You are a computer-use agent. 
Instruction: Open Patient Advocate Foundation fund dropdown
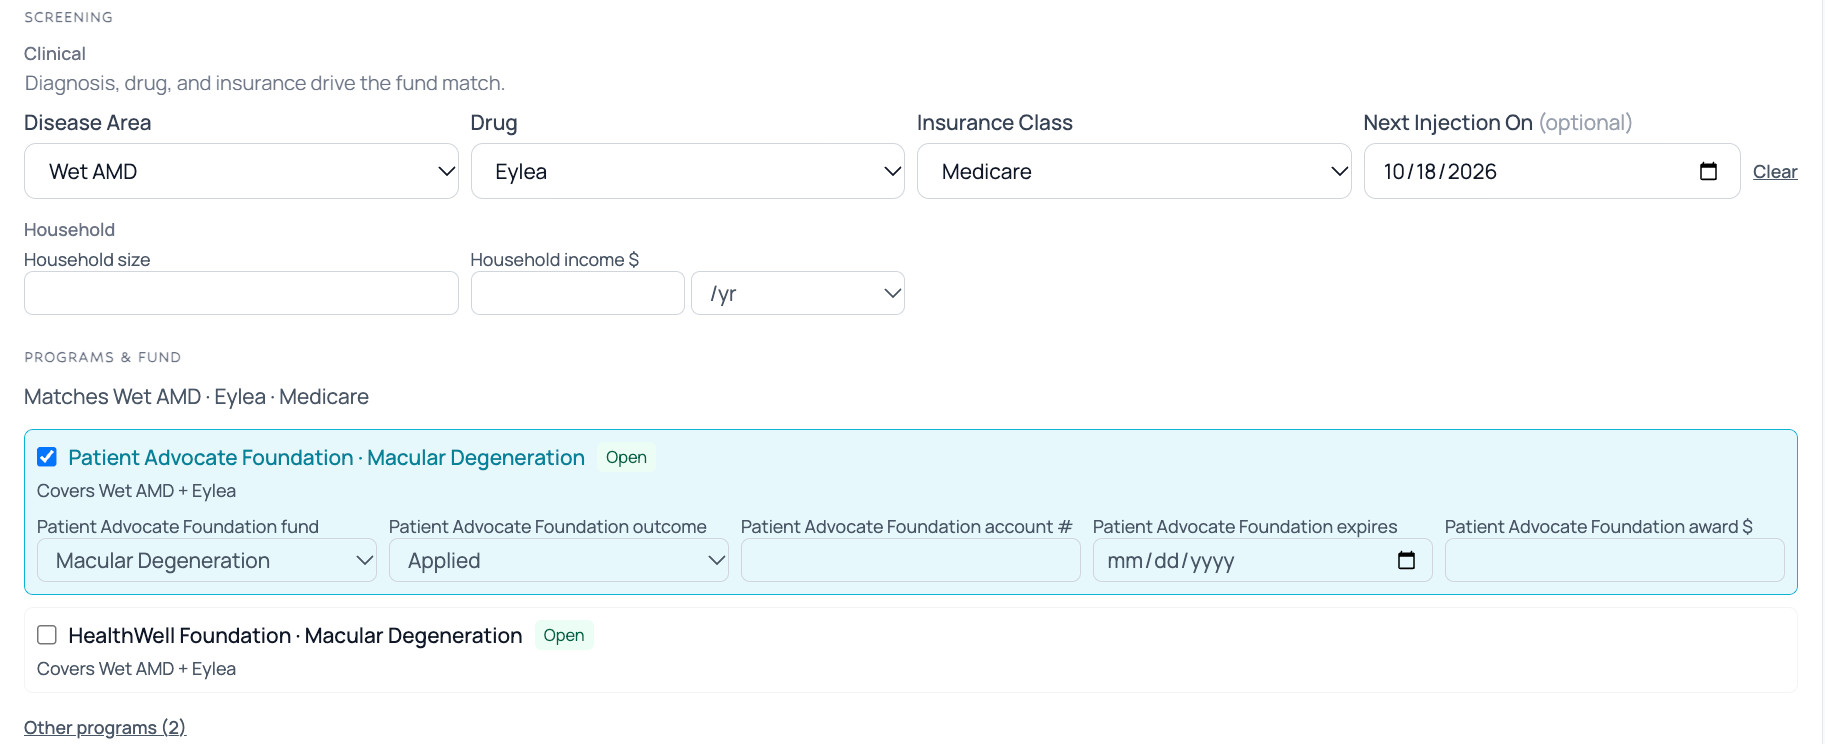[207, 560]
